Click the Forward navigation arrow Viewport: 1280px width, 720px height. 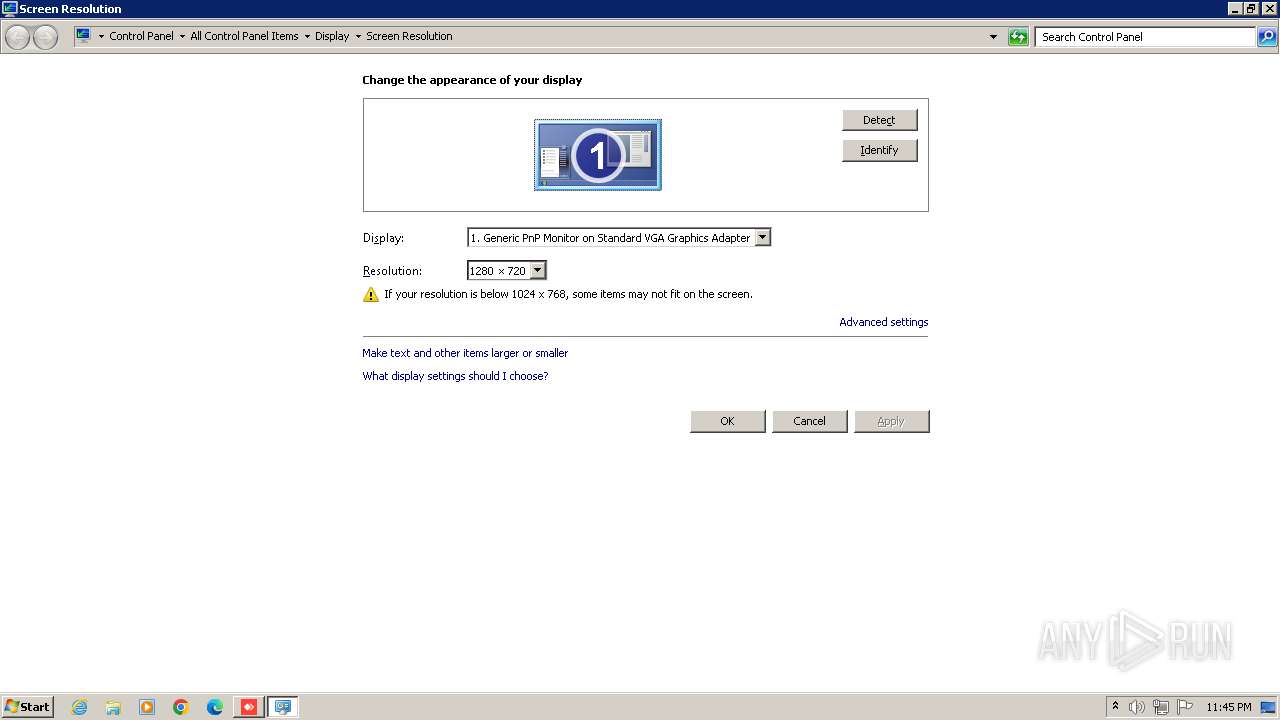pyautogui.click(x=45, y=37)
